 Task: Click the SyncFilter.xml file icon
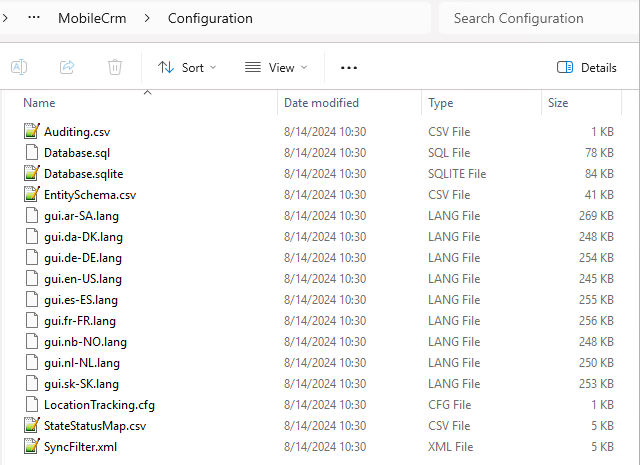pos(31,447)
